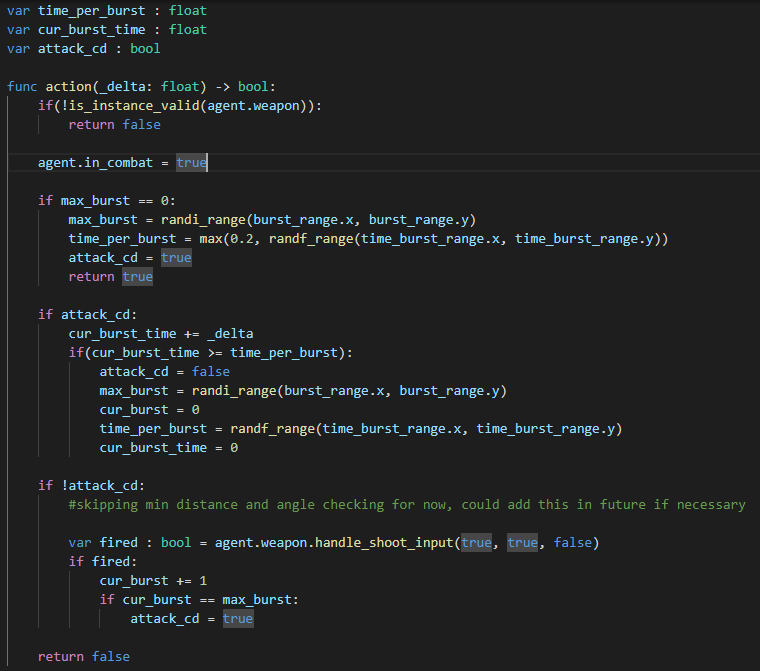
Task: Click the 'attack_cd = false' line
Action: tap(165, 372)
